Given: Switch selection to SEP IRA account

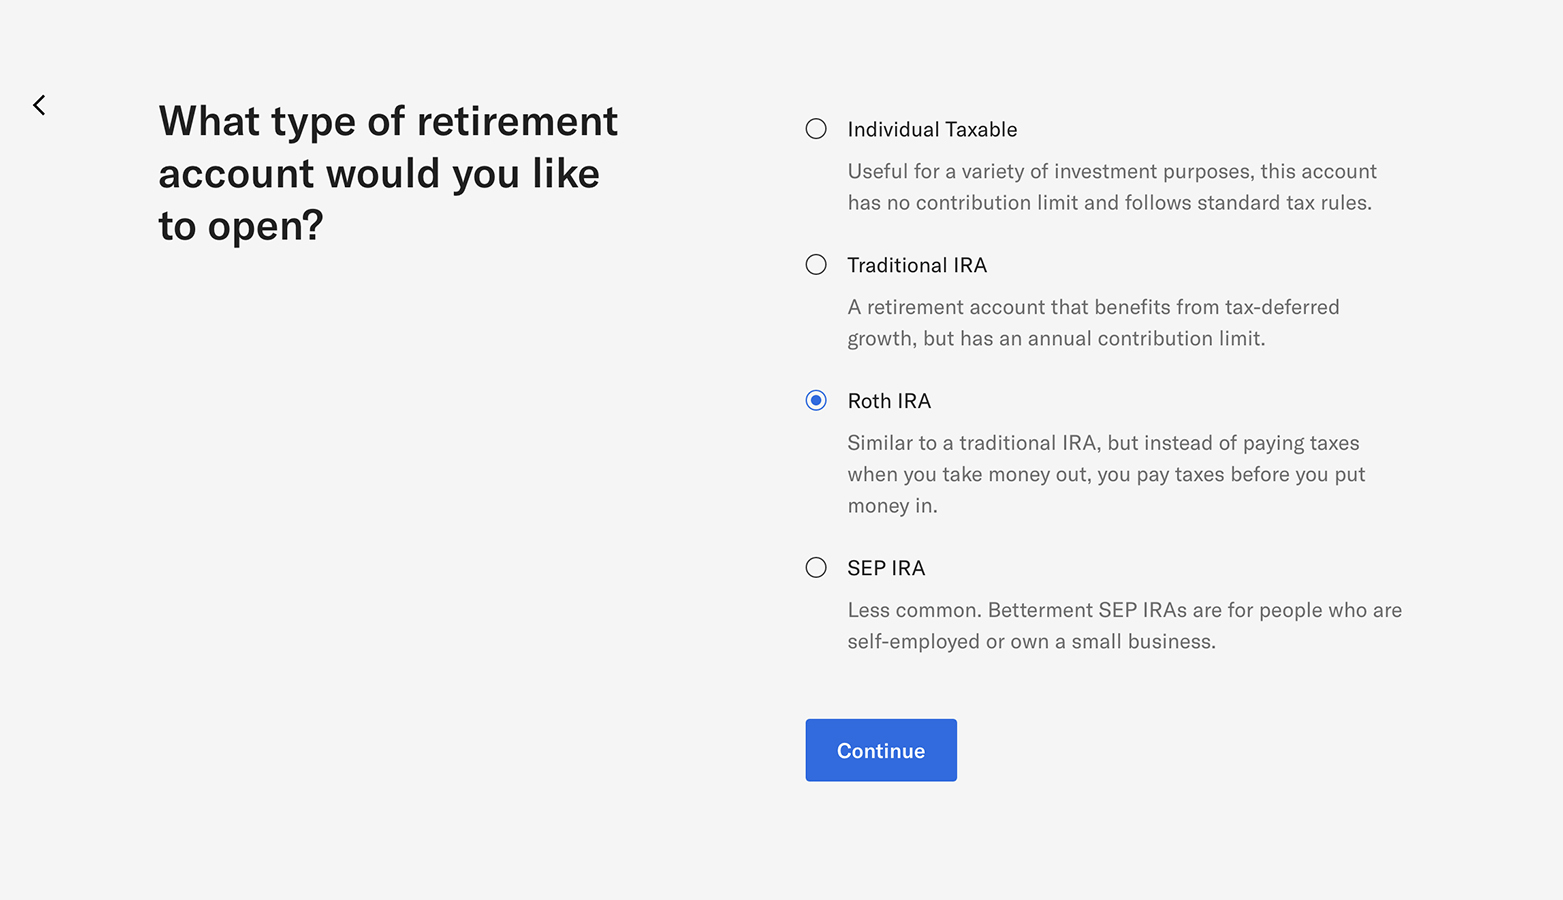Looking at the screenshot, I should tap(816, 567).
